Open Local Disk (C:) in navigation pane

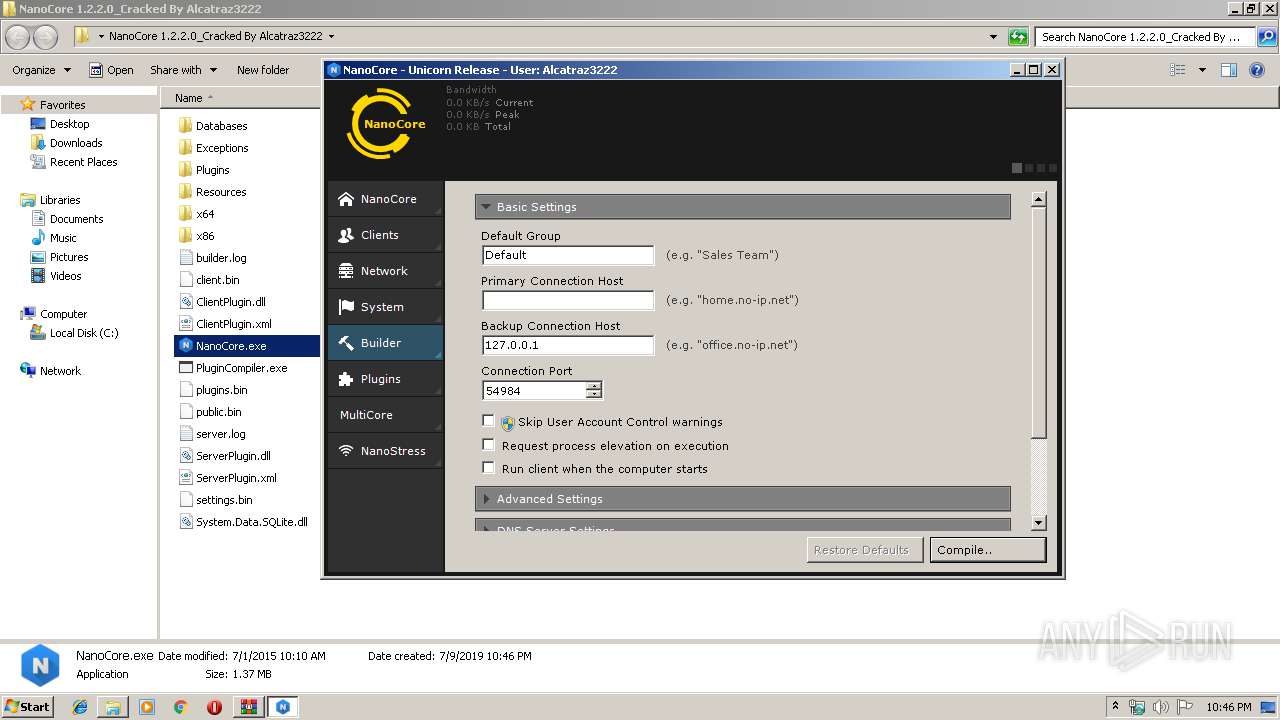pyautogui.click(x=84, y=333)
